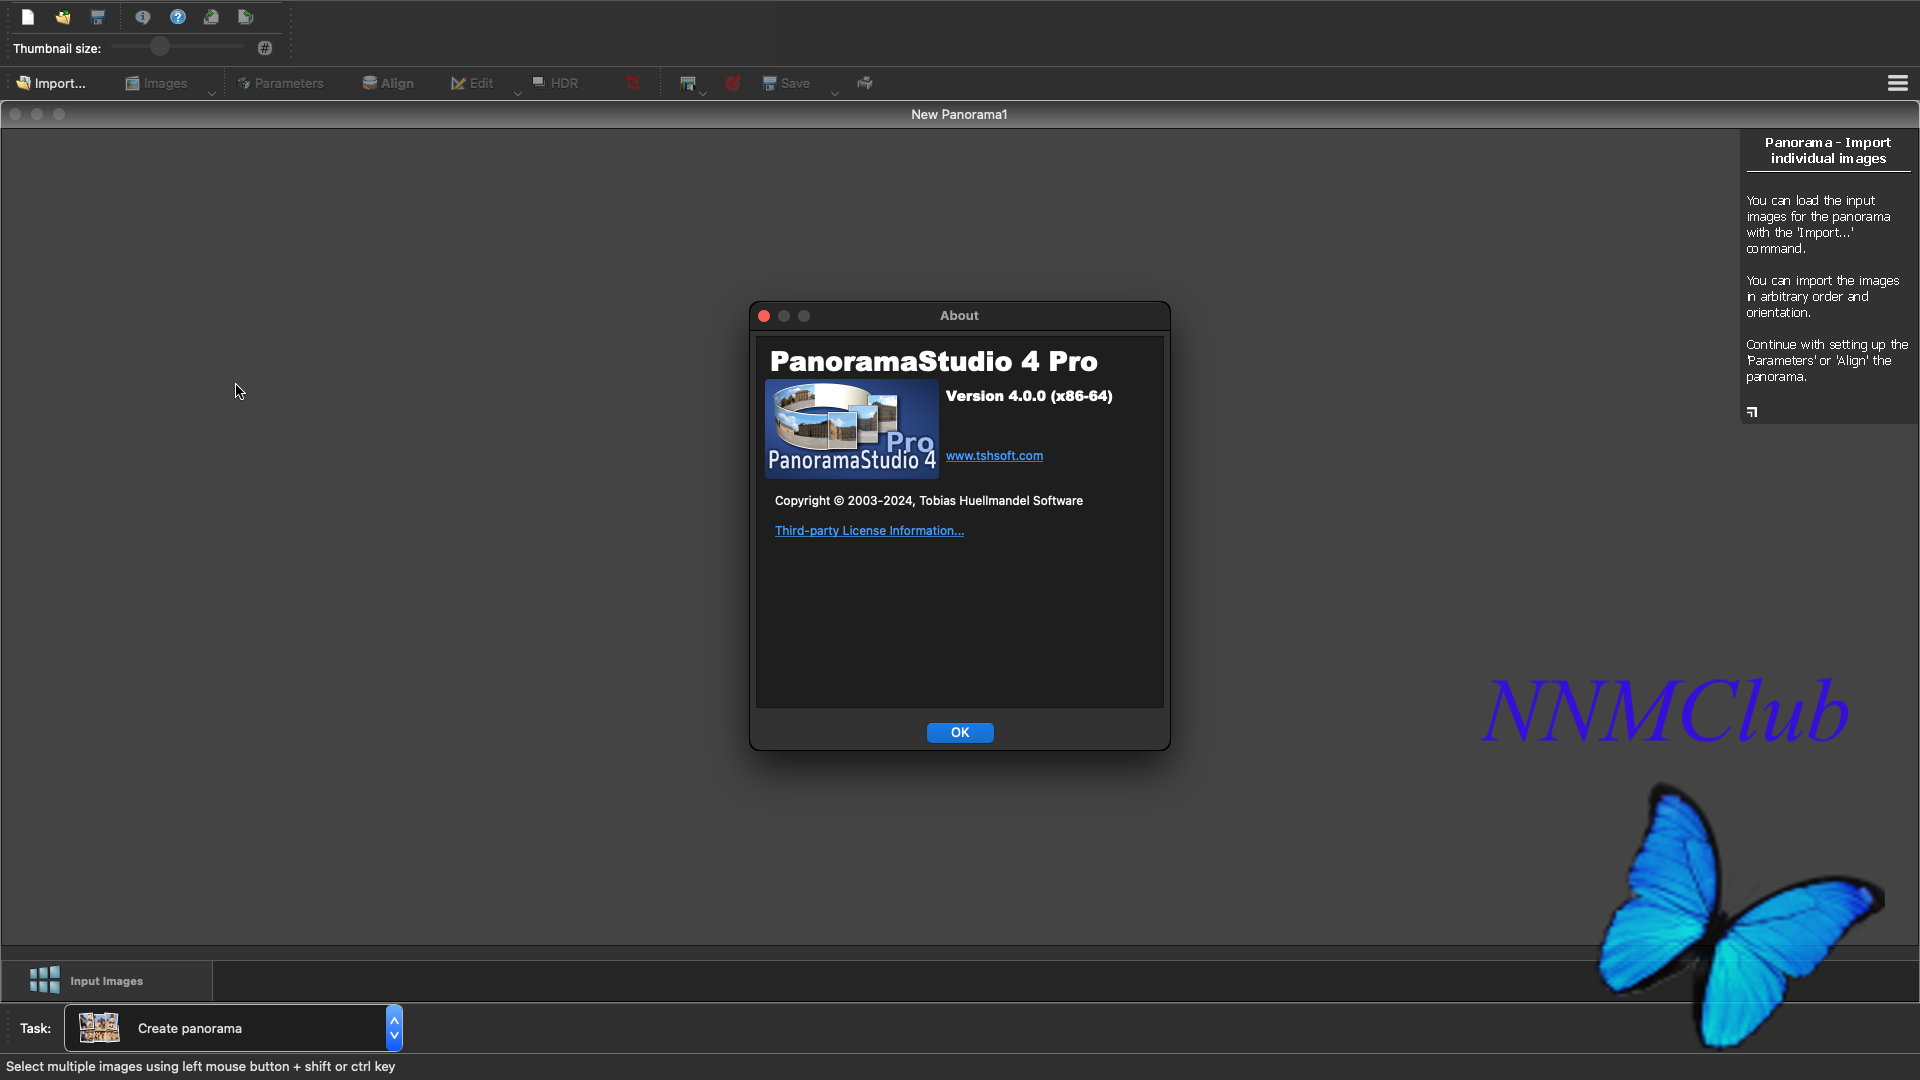1920x1080 pixels.
Task: Open the Parameters toolbar item
Action: tap(280, 83)
